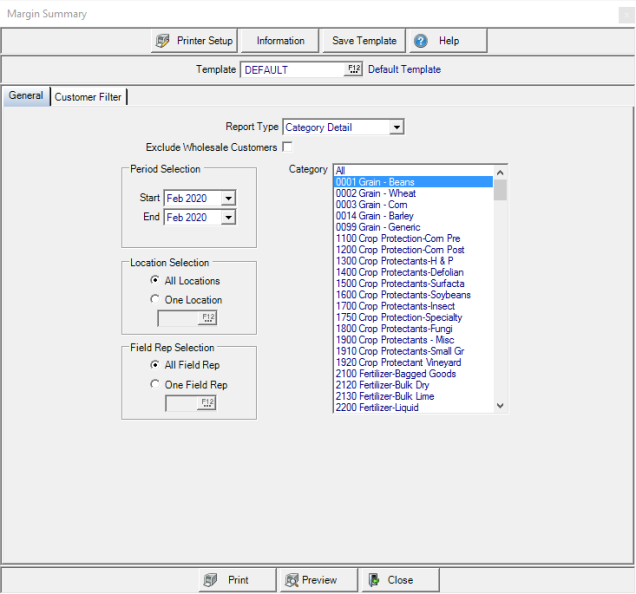Select 2130 Fertilizer-Bulk Lime
The height and width of the screenshot is (594, 636).
[413, 396]
